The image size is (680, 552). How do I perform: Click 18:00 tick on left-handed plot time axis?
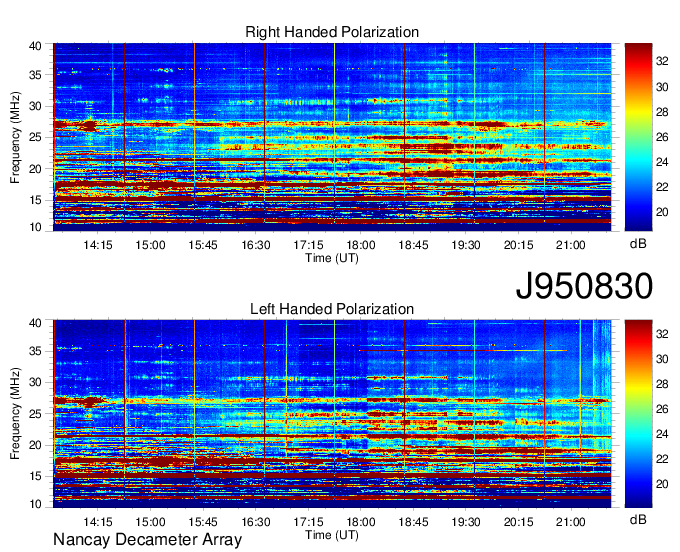pyautogui.click(x=360, y=522)
